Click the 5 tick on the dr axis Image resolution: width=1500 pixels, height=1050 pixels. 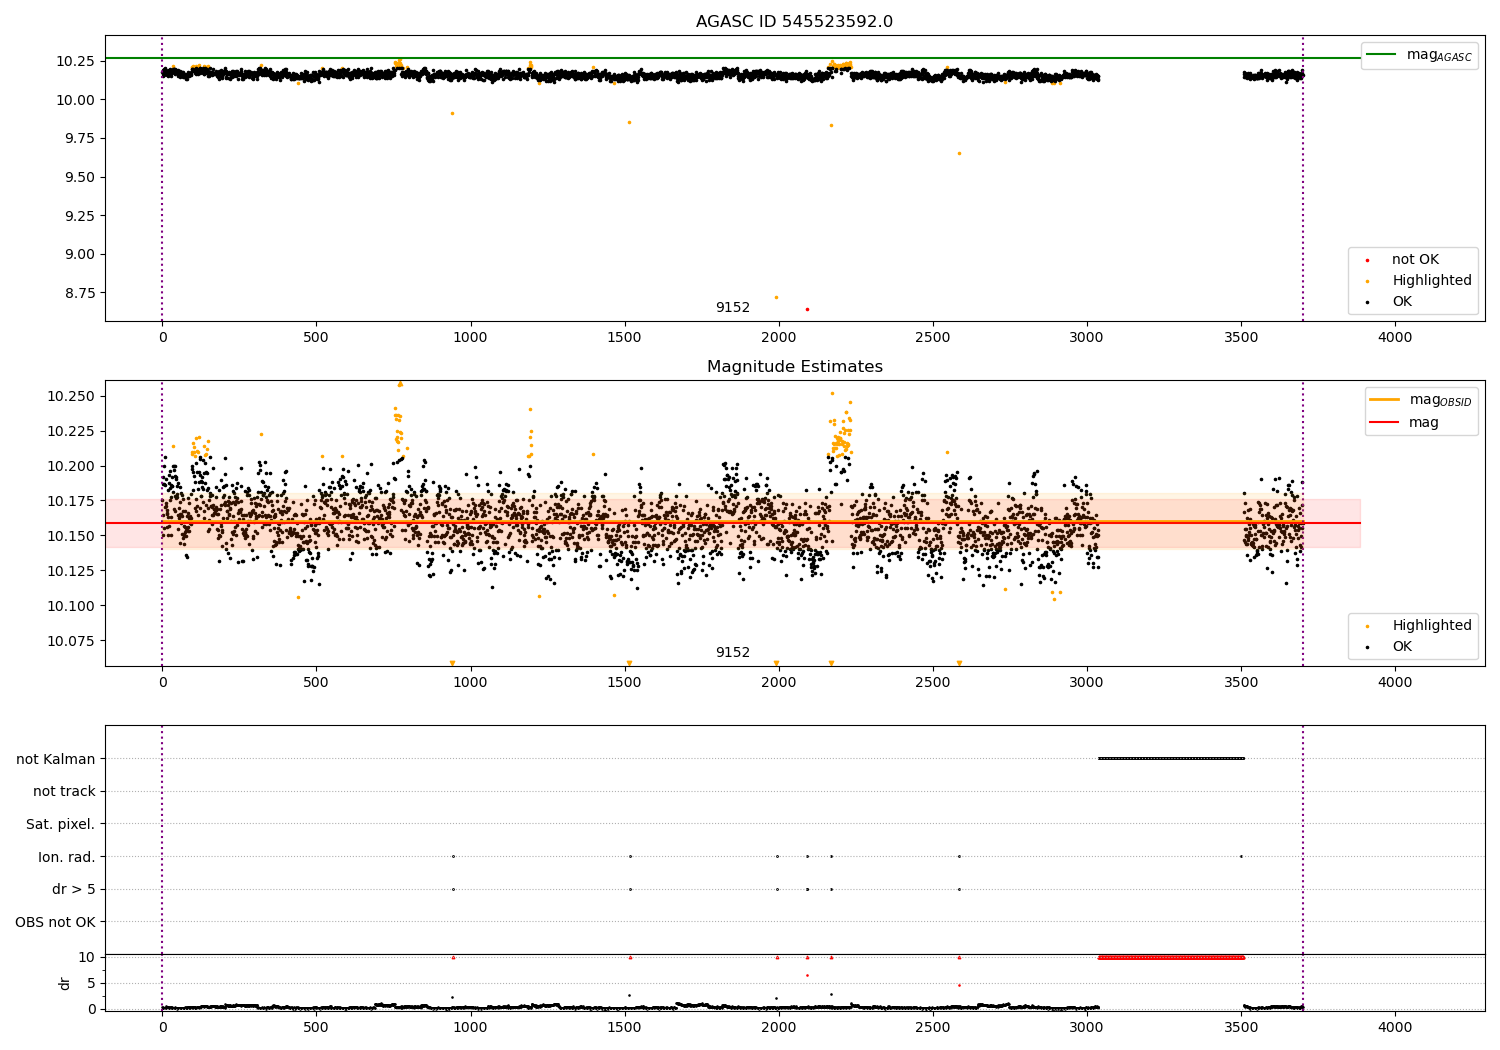[91, 983]
